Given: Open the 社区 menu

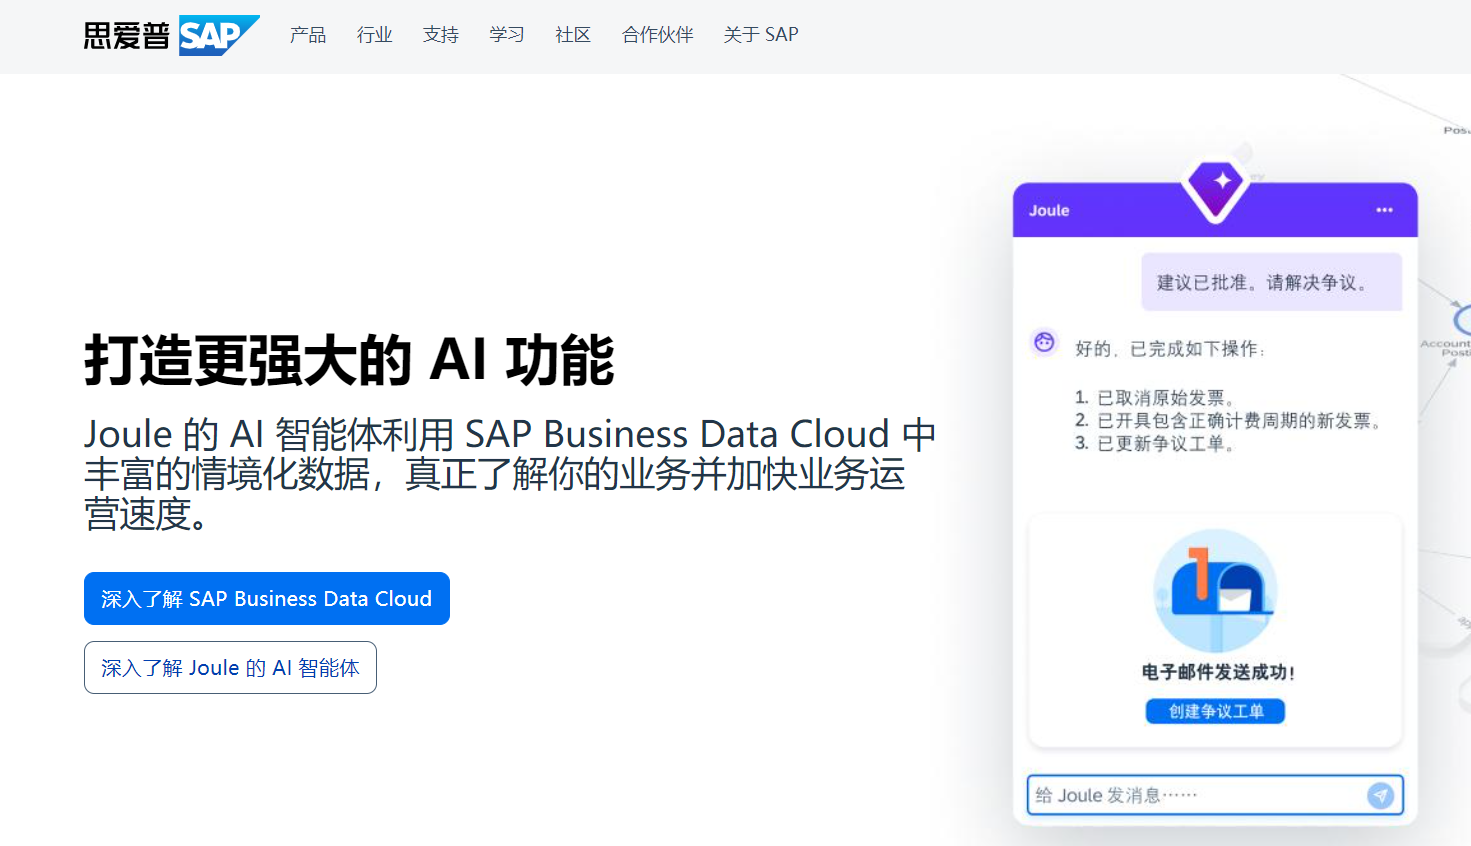Looking at the screenshot, I should pos(572,35).
